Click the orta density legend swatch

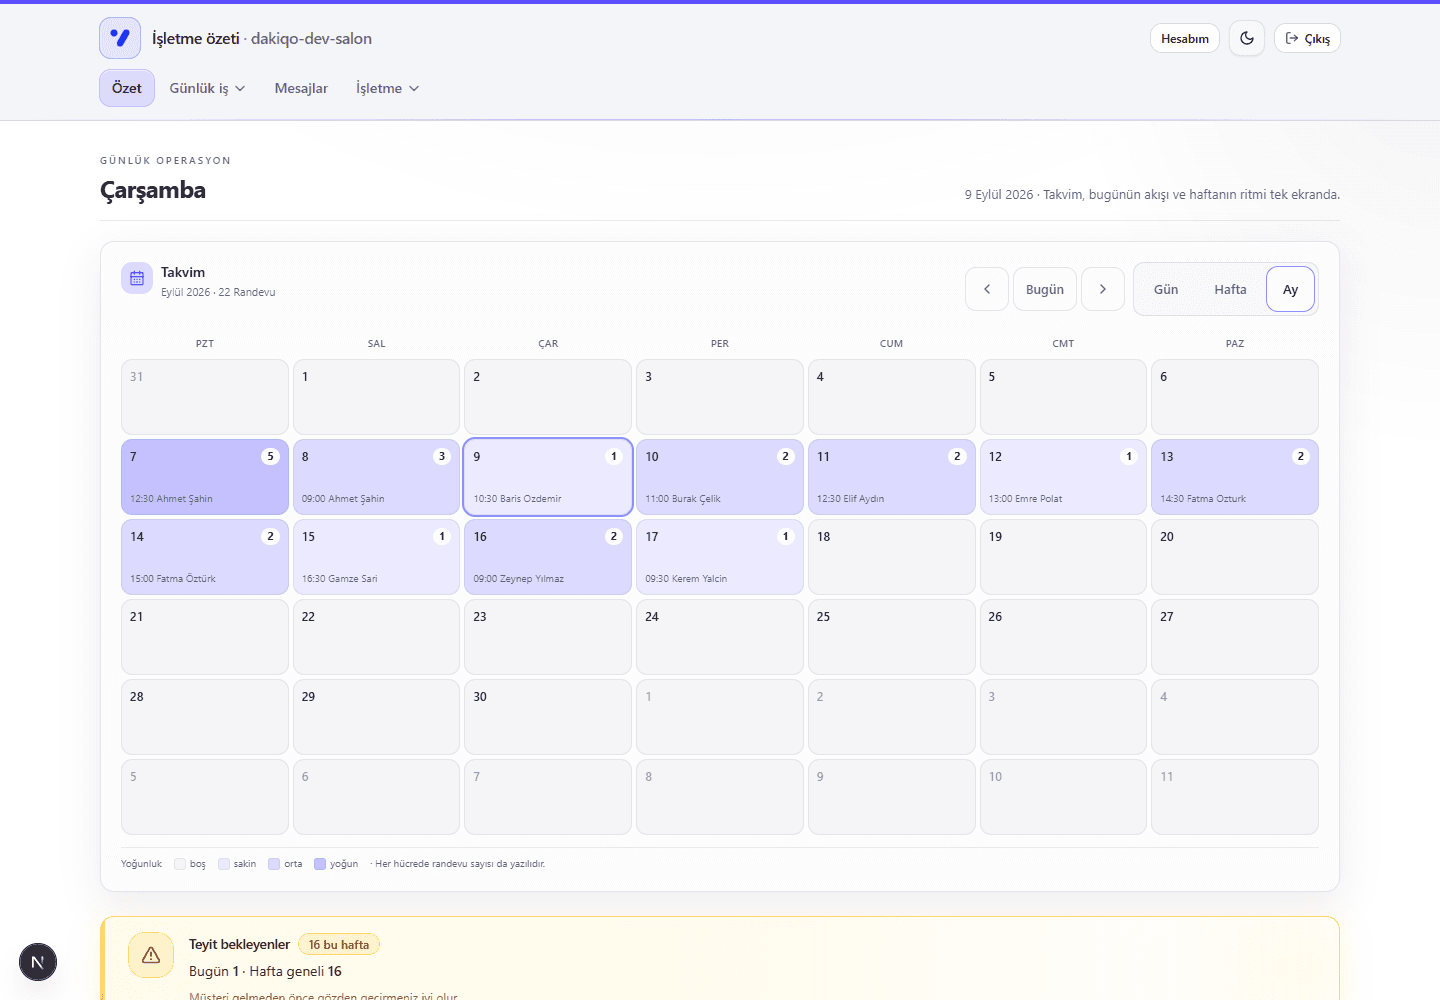coord(274,864)
